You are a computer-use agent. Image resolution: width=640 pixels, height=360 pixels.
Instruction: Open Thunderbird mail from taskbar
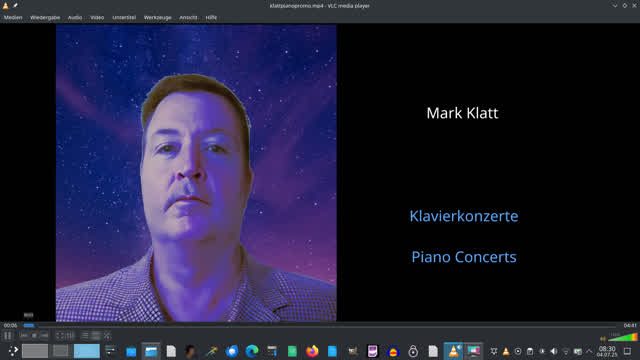(x=231, y=351)
